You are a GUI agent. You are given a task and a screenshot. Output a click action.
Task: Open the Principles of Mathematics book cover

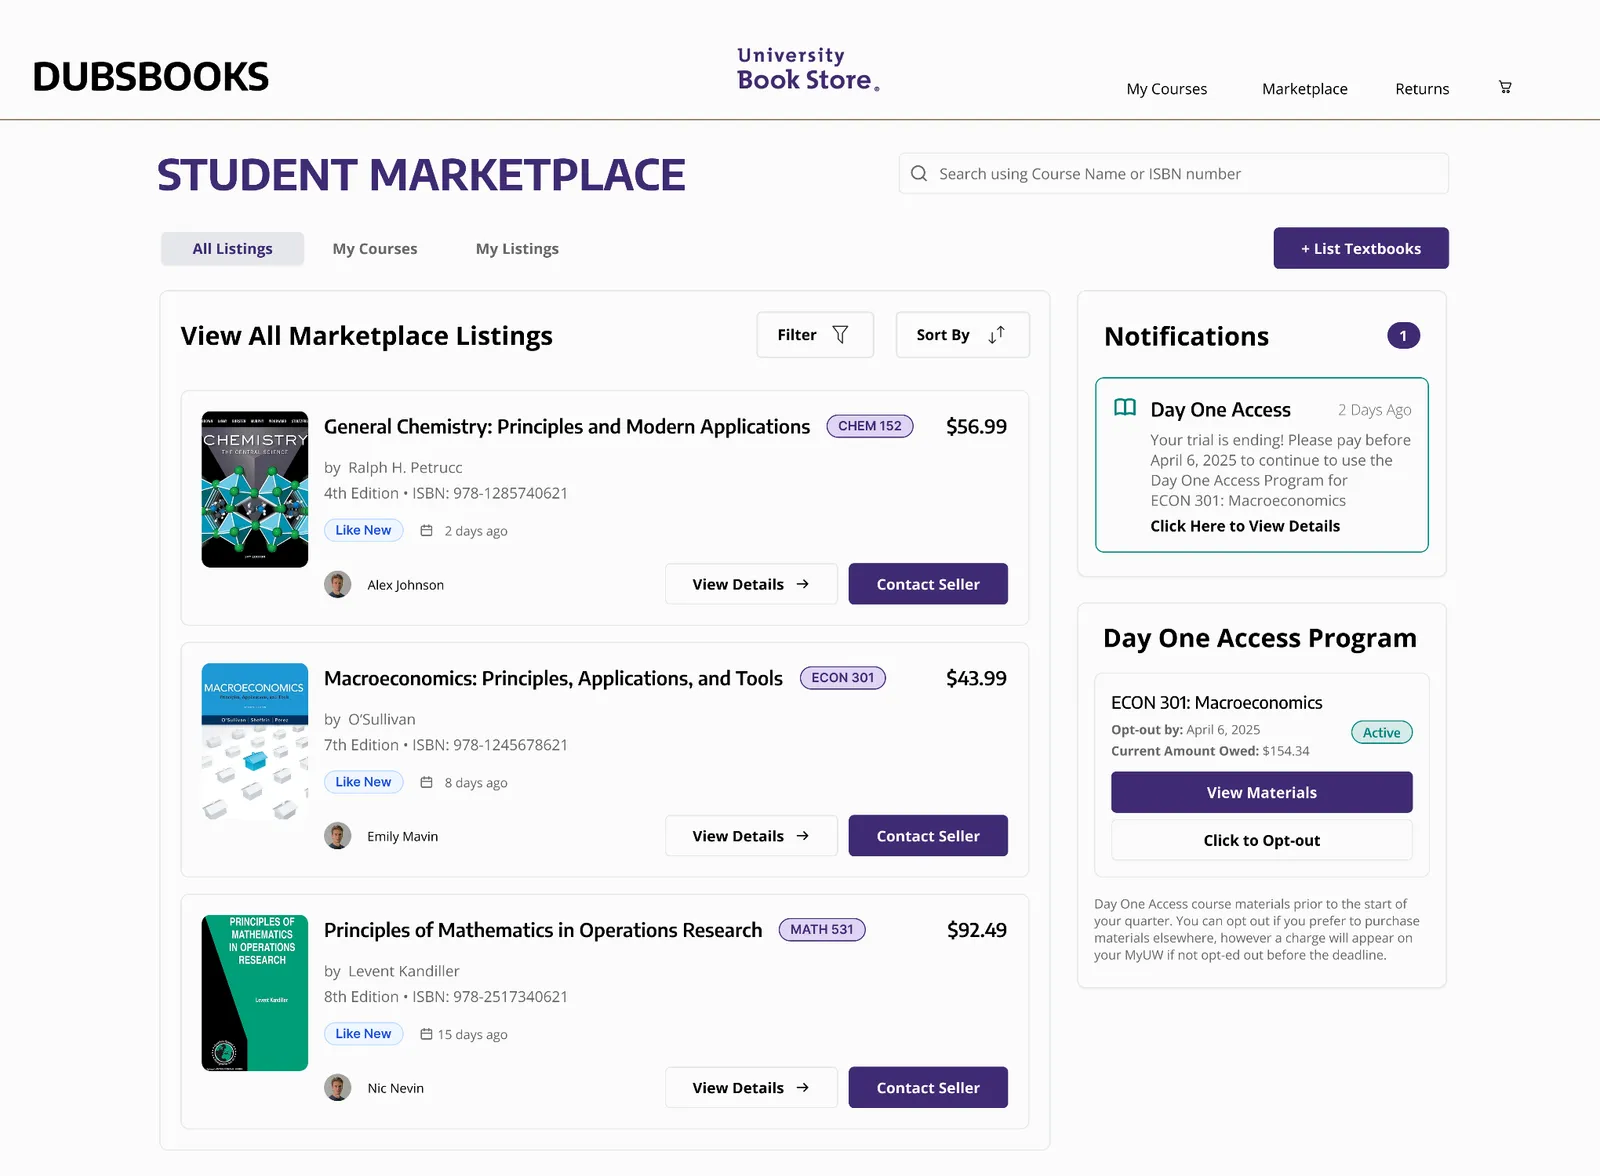coord(255,993)
